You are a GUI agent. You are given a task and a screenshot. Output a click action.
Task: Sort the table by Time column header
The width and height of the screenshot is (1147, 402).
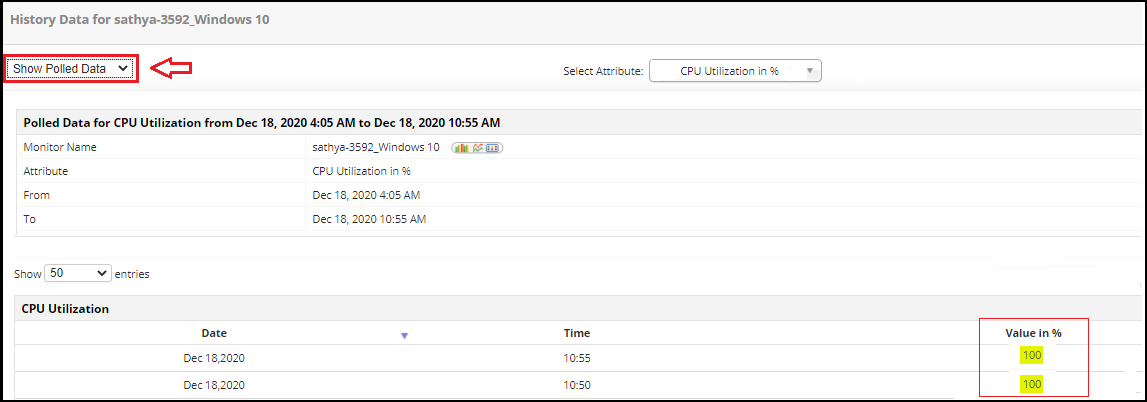click(577, 333)
